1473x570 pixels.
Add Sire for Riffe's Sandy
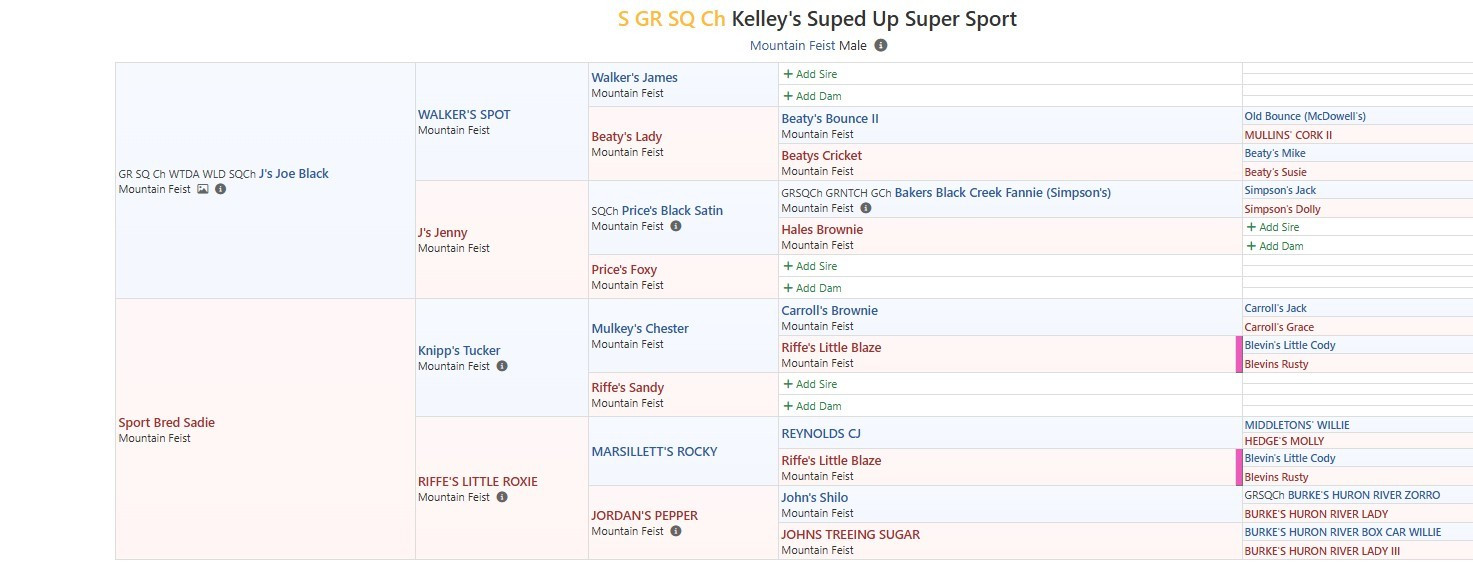[x=810, y=384]
